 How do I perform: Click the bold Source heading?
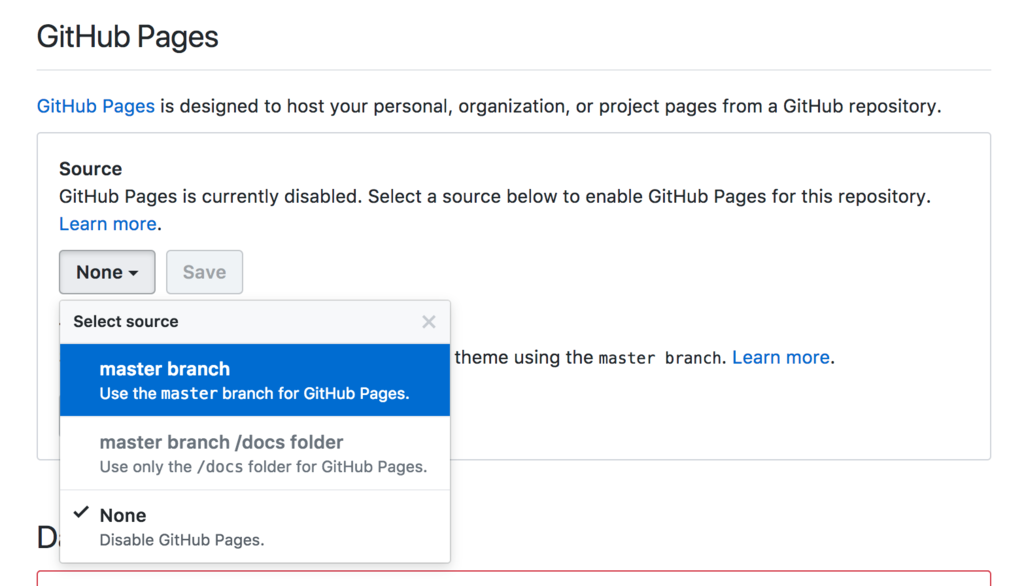(x=90, y=169)
